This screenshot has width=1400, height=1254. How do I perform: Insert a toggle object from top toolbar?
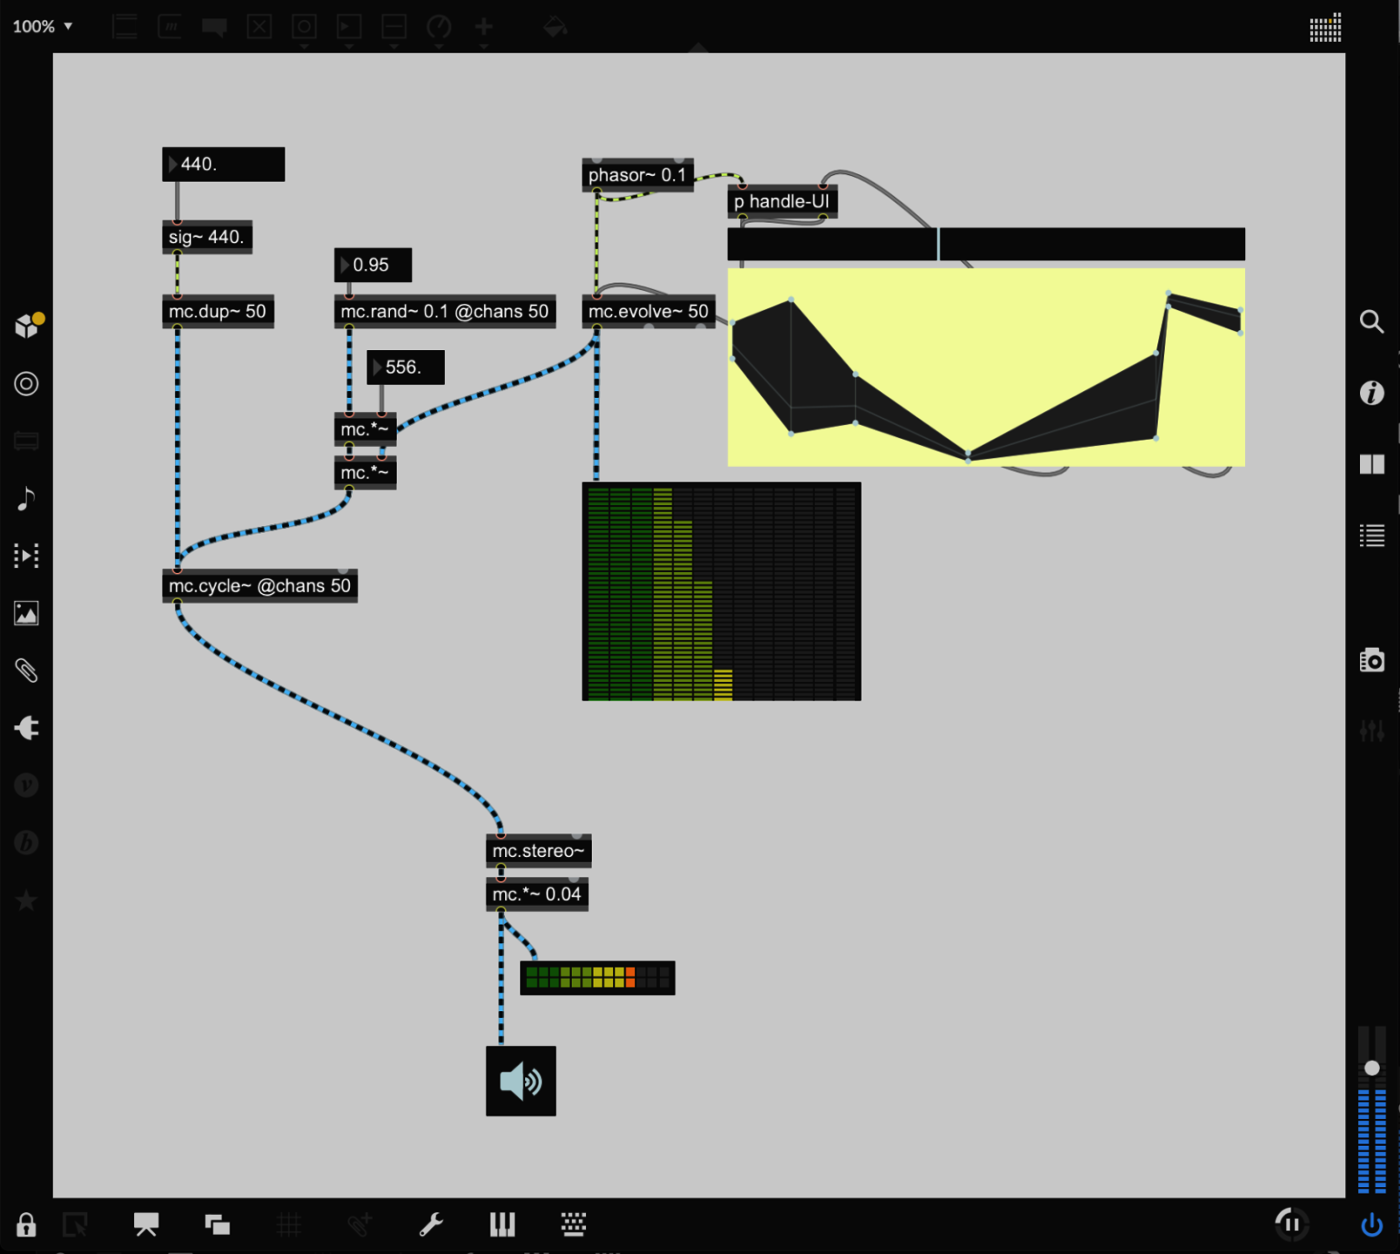point(259,27)
